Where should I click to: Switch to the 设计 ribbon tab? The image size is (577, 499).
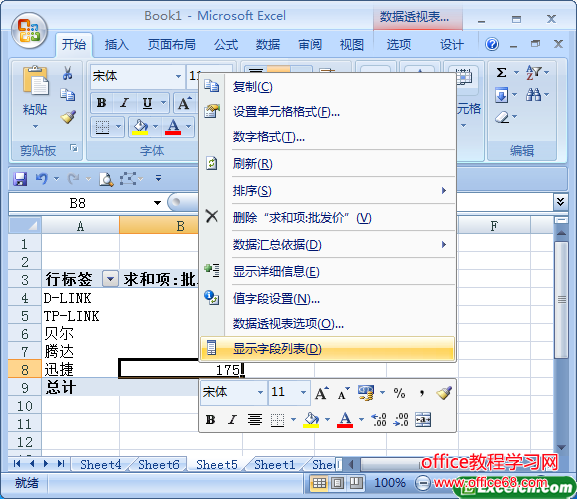pos(452,45)
